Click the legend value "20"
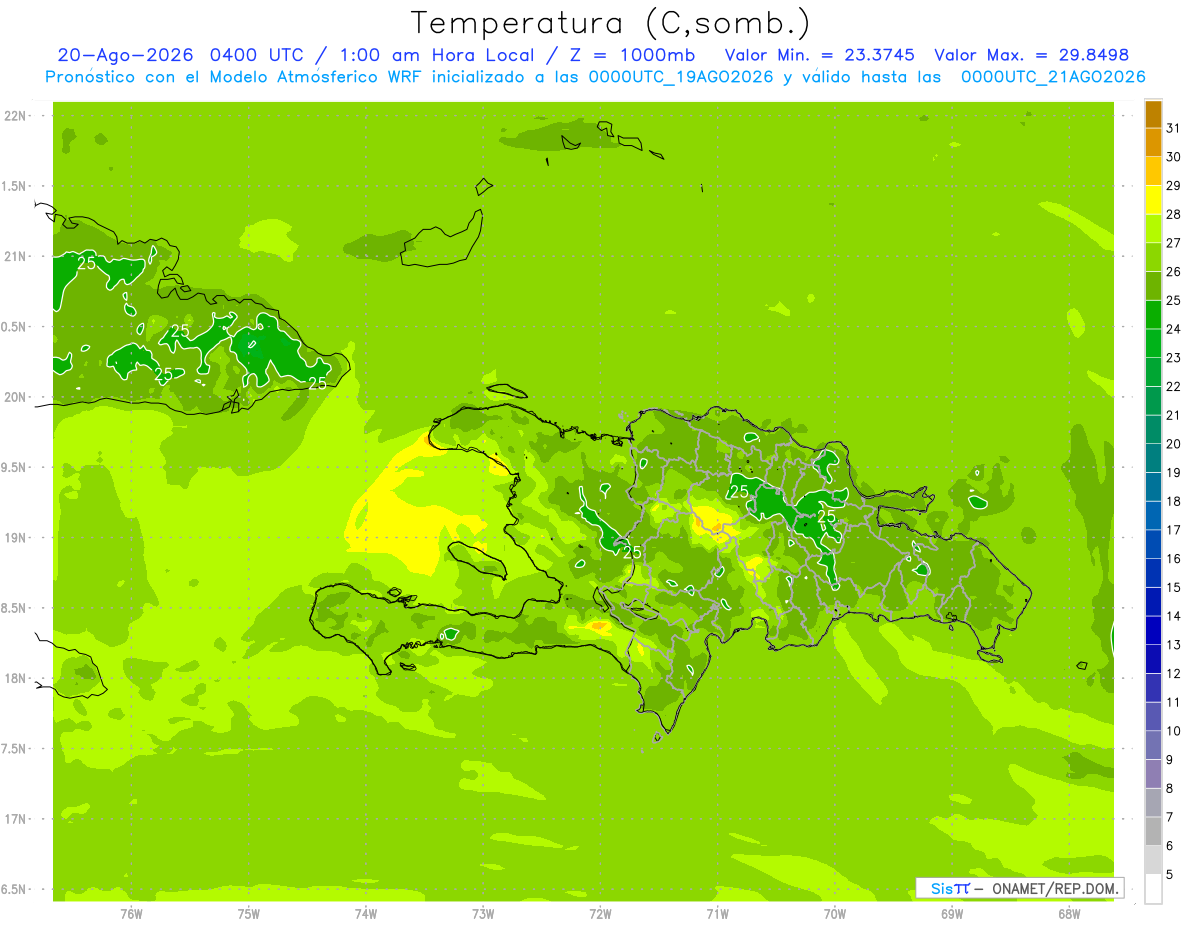The image size is (1200, 927). [x=1174, y=444]
